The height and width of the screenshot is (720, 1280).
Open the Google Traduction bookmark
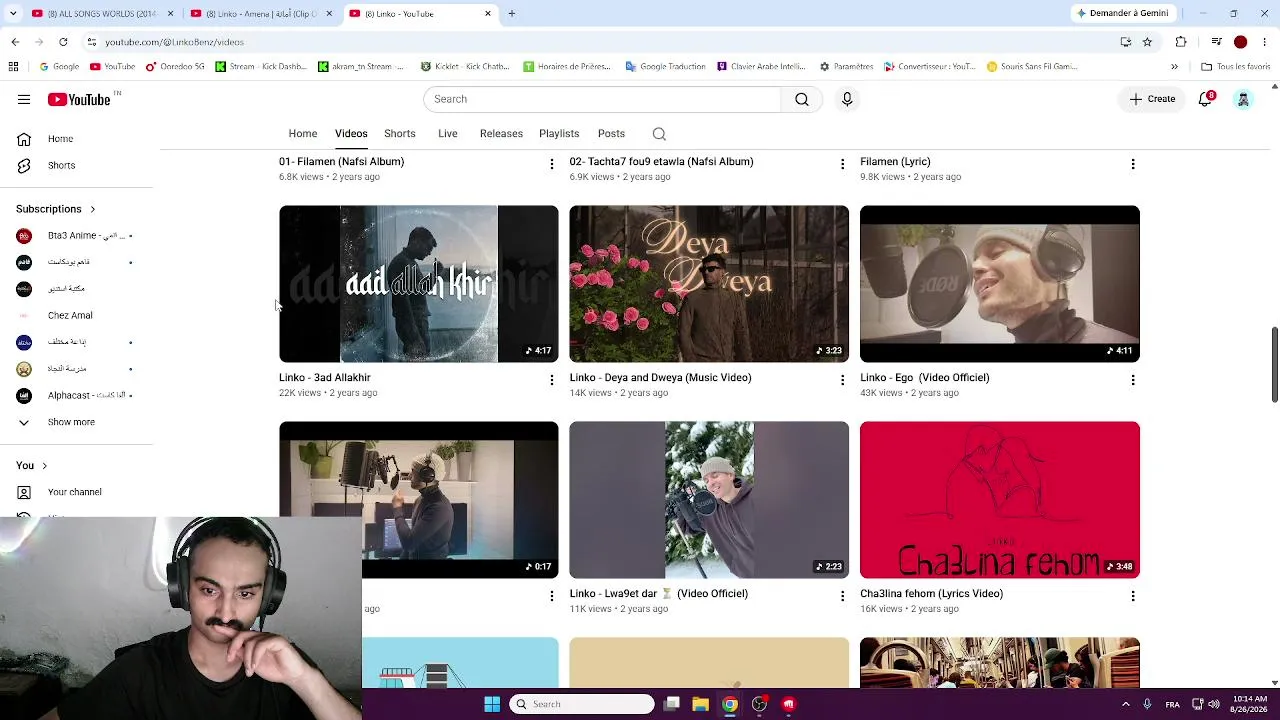[665, 67]
